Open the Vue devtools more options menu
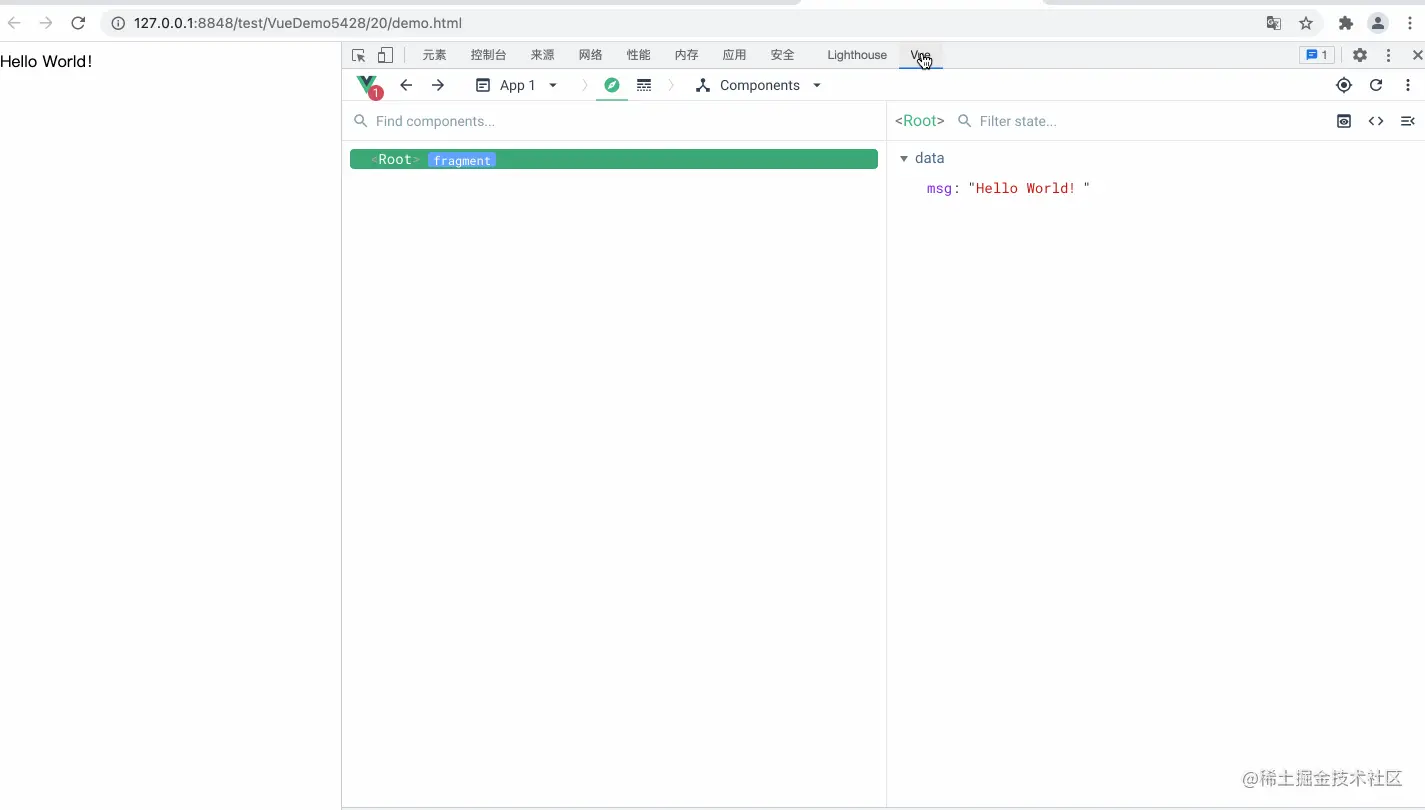 (x=1408, y=85)
